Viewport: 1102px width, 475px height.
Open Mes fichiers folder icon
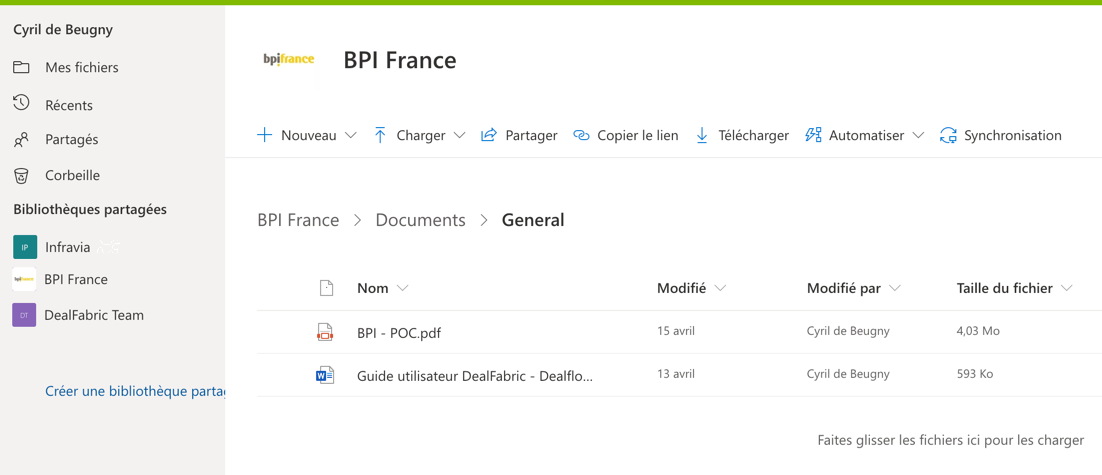pos(21,67)
